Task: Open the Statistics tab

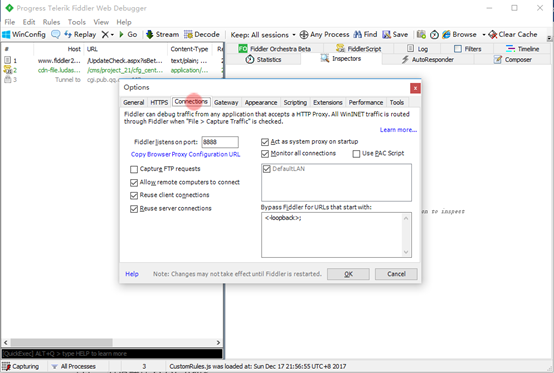Action: 264,59
